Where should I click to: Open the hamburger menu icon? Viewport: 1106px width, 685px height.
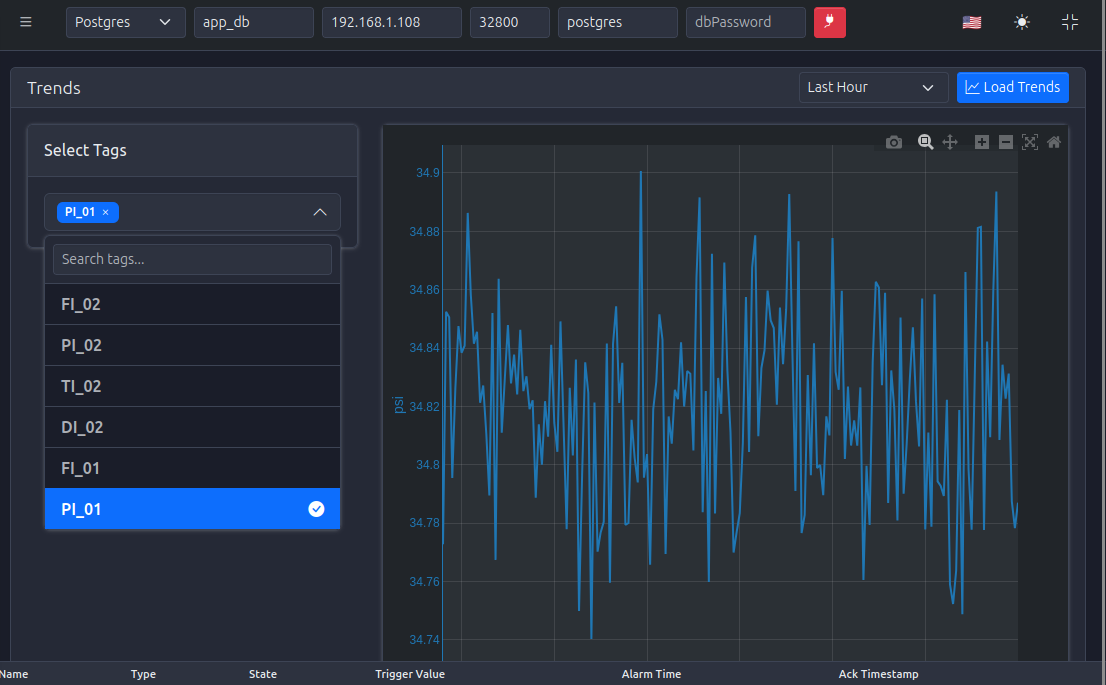click(26, 22)
